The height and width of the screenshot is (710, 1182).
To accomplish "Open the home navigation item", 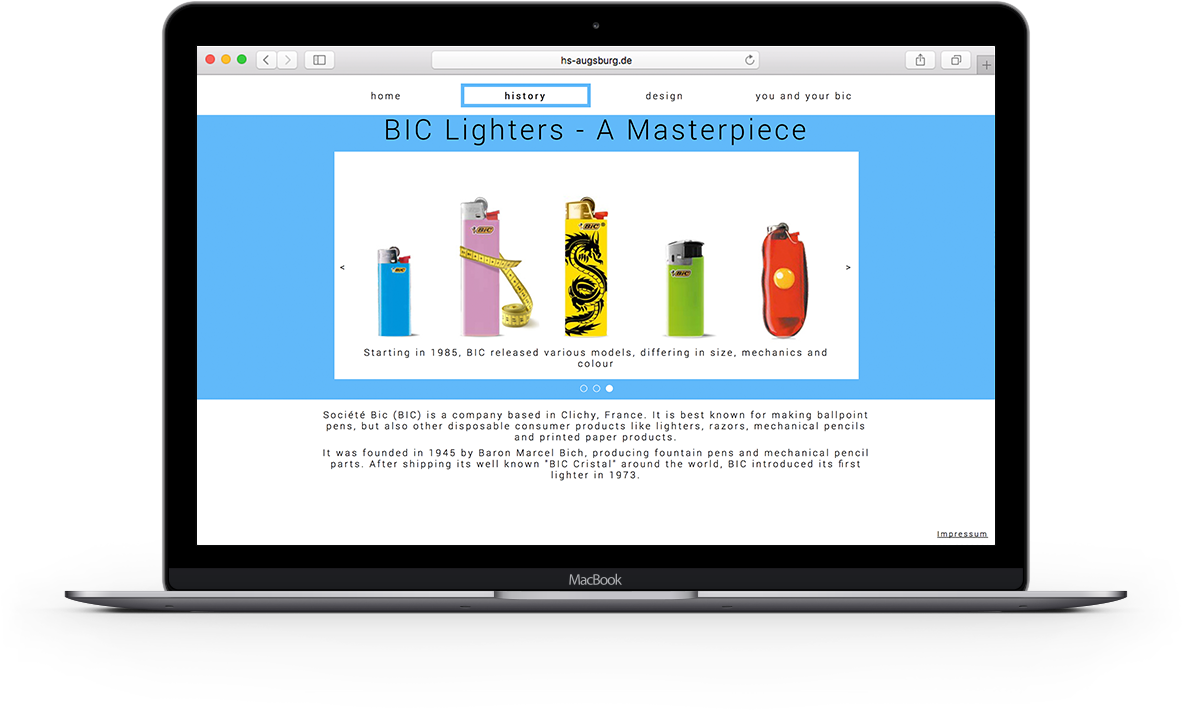I will [x=386, y=95].
